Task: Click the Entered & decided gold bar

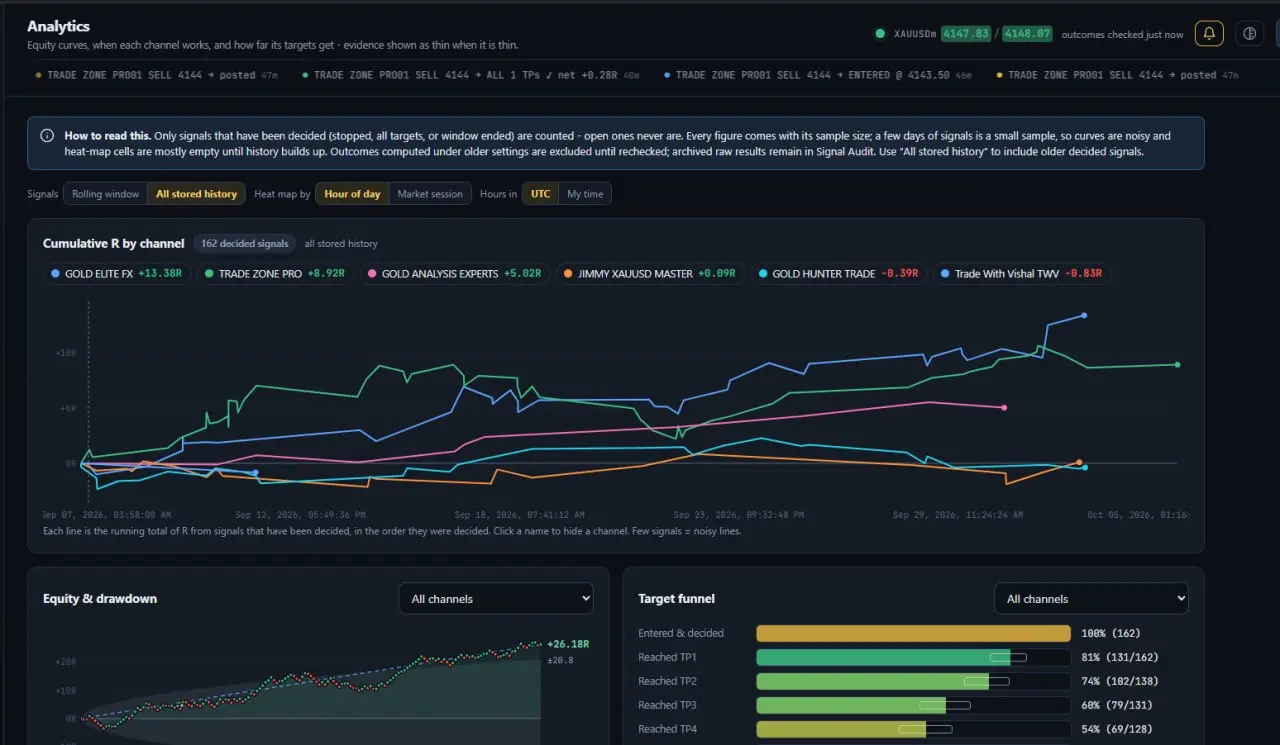Action: 913,633
